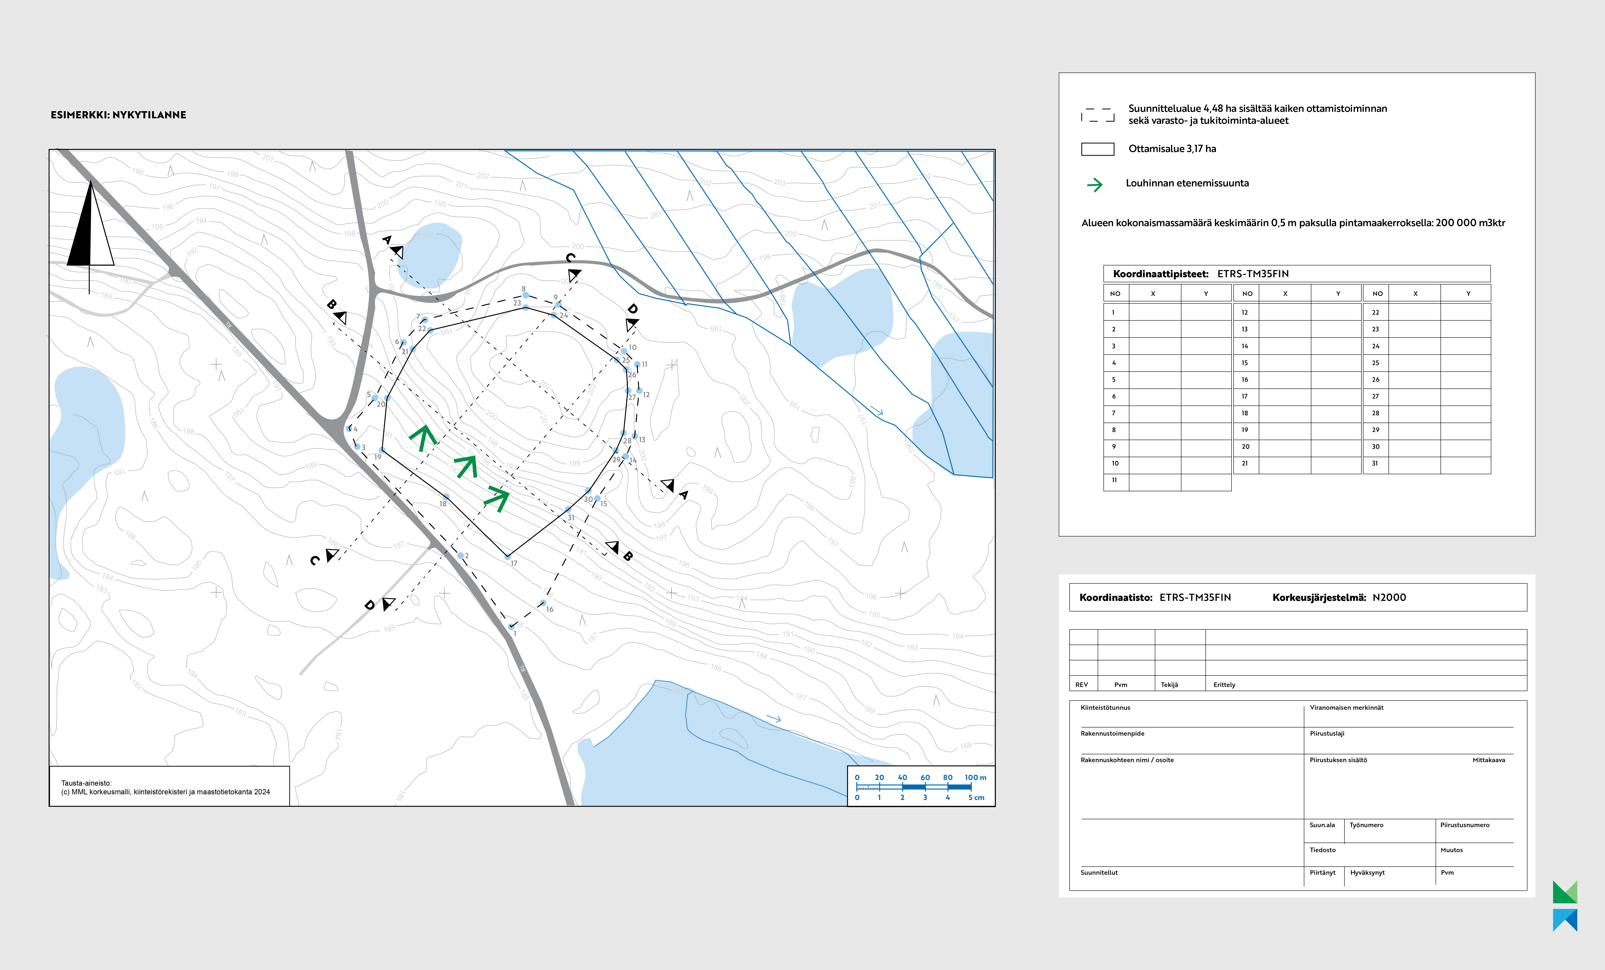Image resolution: width=1605 pixels, height=970 pixels.
Task: Click section marker B west of the road junction
Action: click(x=336, y=311)
